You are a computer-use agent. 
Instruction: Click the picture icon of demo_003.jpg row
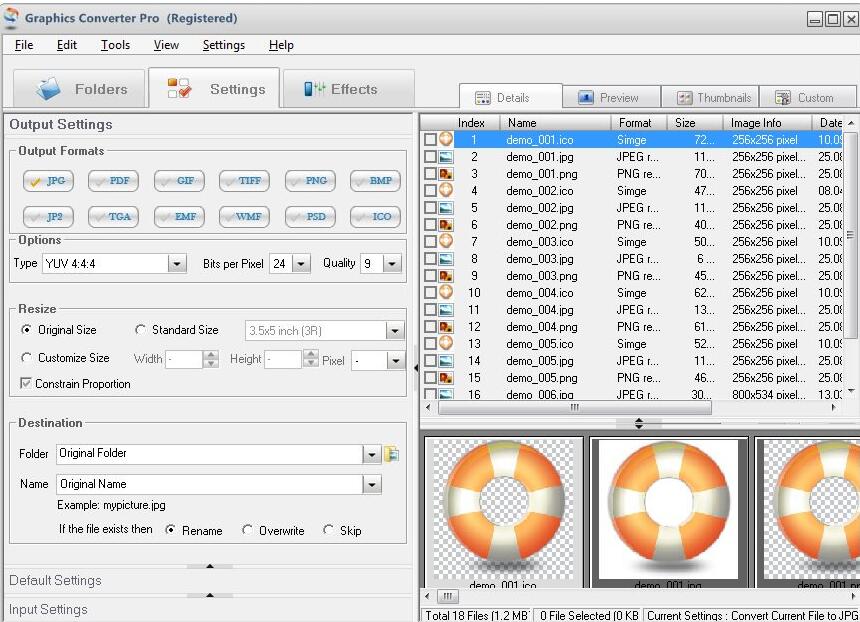coord(446,259)
